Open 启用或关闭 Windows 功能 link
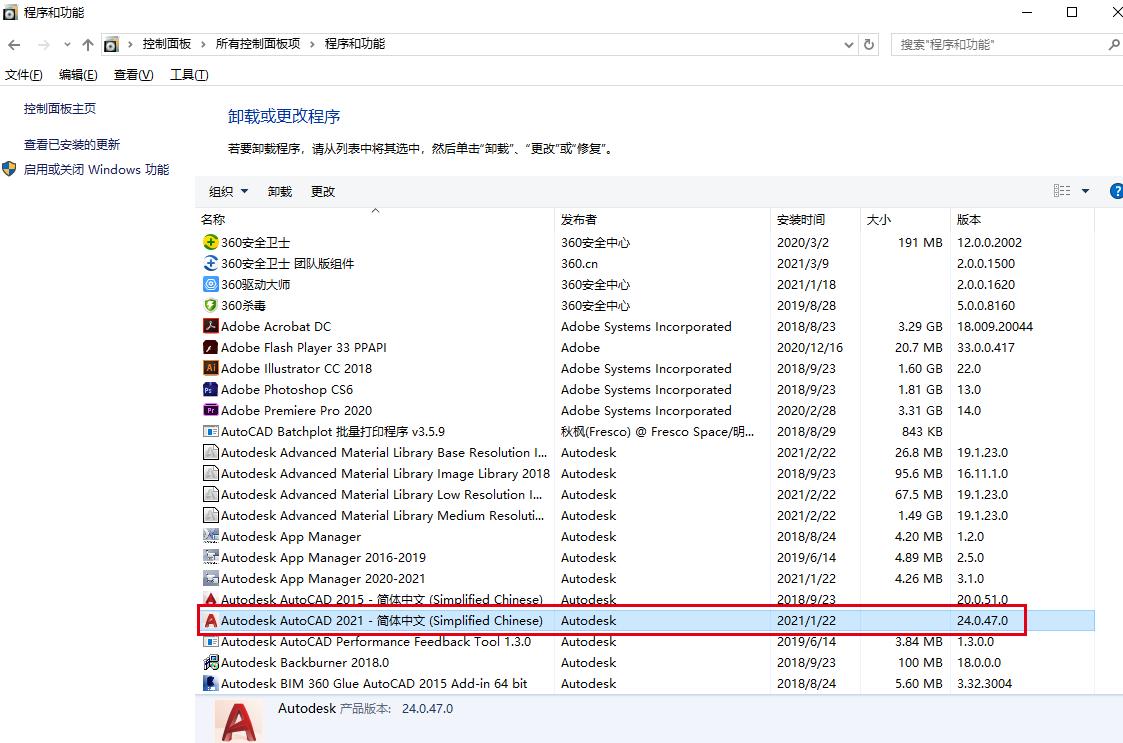Screen dimensions: 1123x743 click(96, 169)
